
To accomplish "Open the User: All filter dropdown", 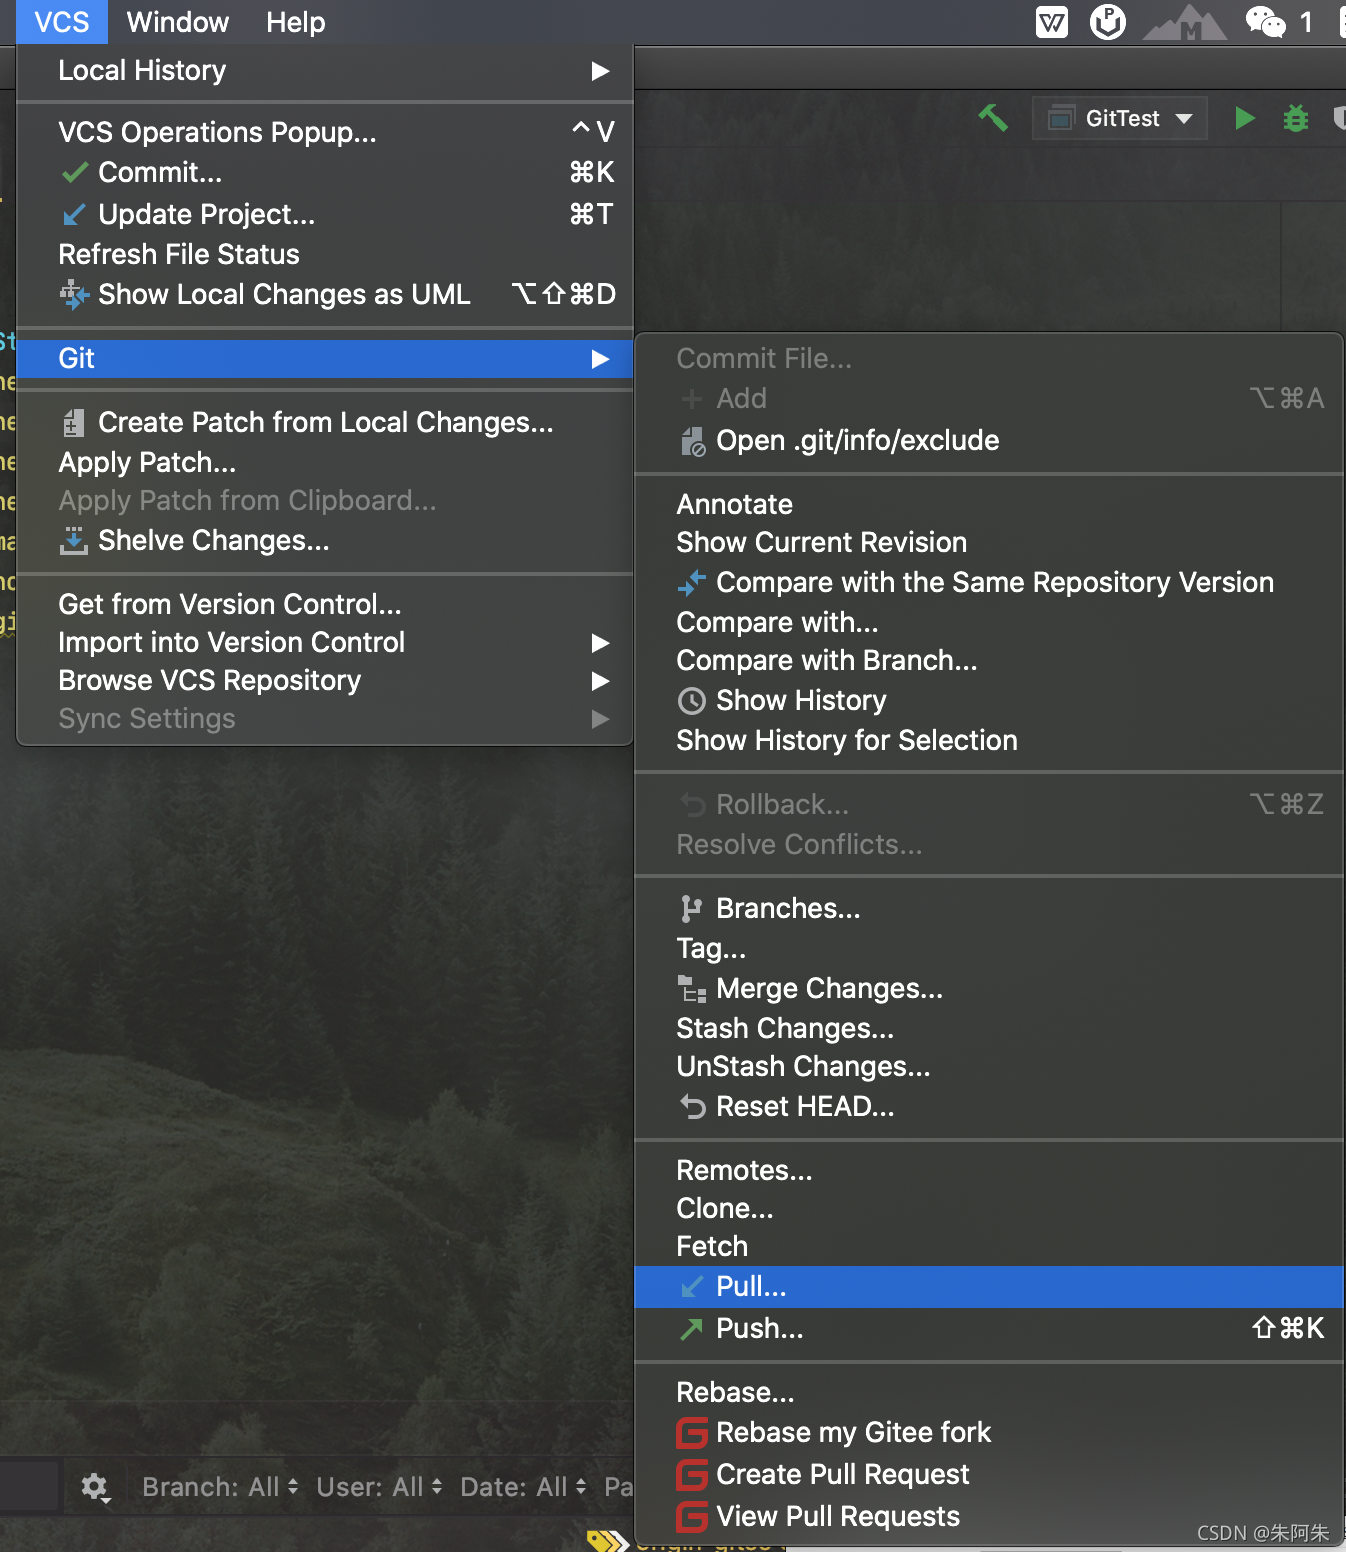I will click(379, 1487).
